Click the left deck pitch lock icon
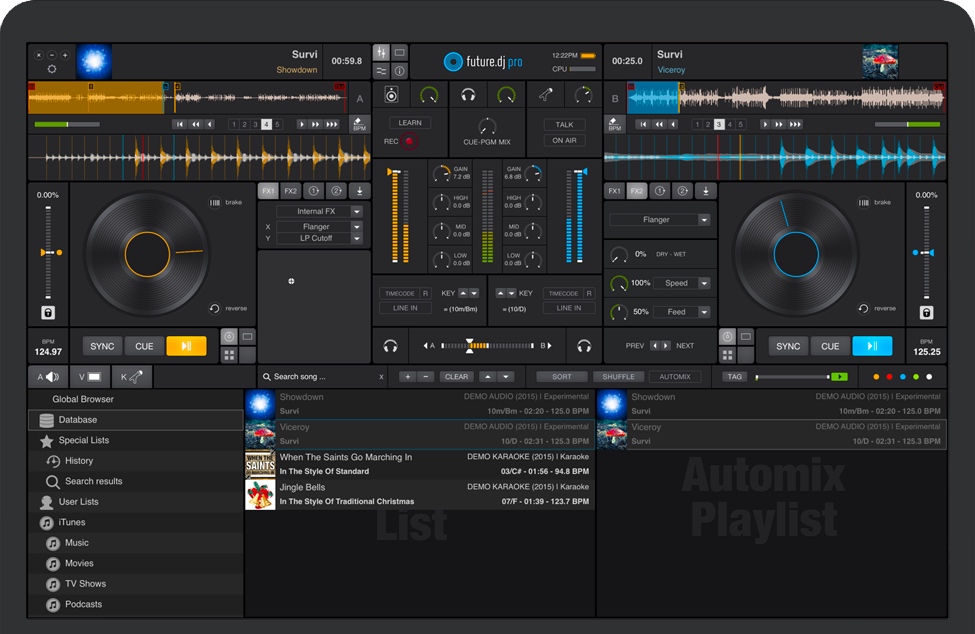Image resolution: width=975 pixels, height=634 pixels. (47, 313)
